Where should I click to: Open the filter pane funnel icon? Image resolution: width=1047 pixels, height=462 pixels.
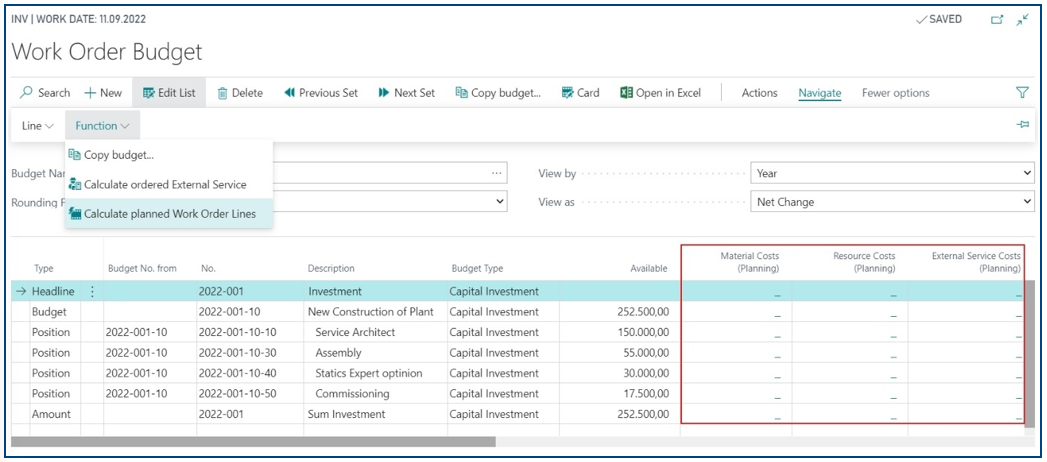(1022, 93)
